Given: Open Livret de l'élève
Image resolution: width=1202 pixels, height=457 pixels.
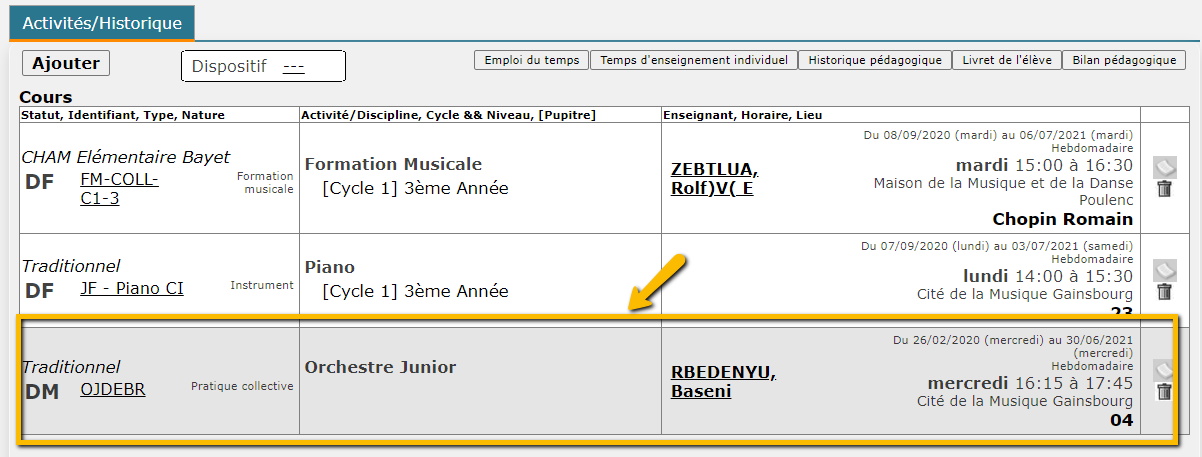Looking at the screenshot, I should pyautogui.click(x=1006, y=60).
